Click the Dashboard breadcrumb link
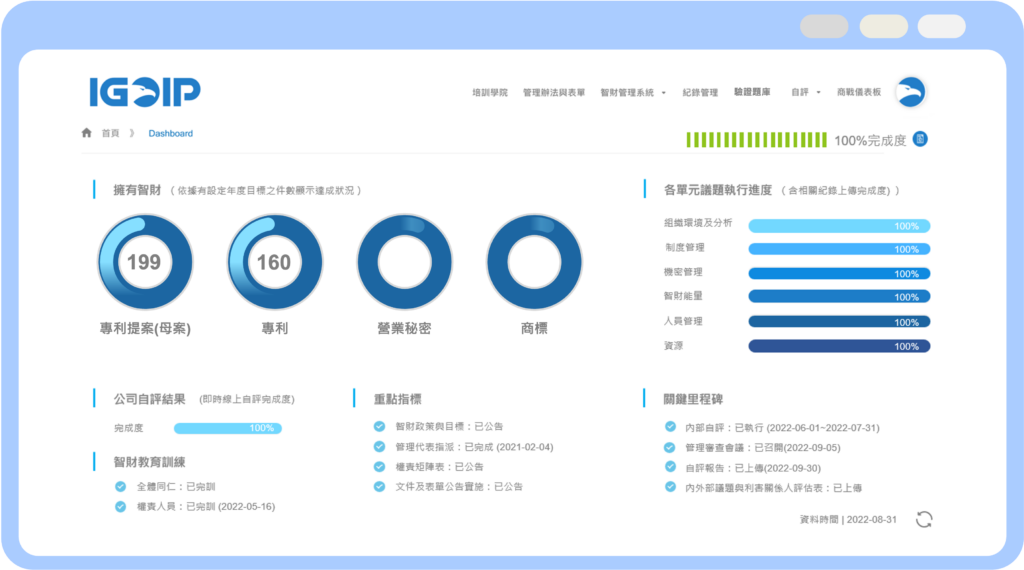 [x=171, y=133]
